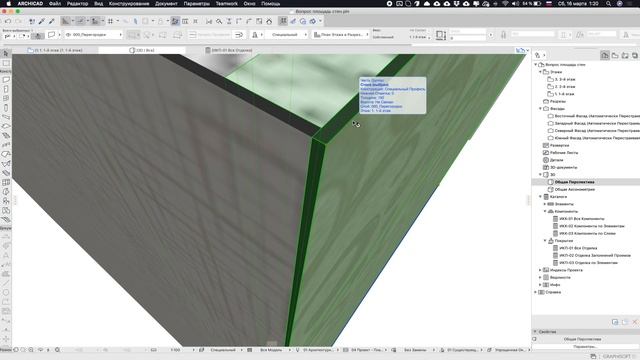
Task: Toggle the grid snap icon
Action: tap(110, 21)
